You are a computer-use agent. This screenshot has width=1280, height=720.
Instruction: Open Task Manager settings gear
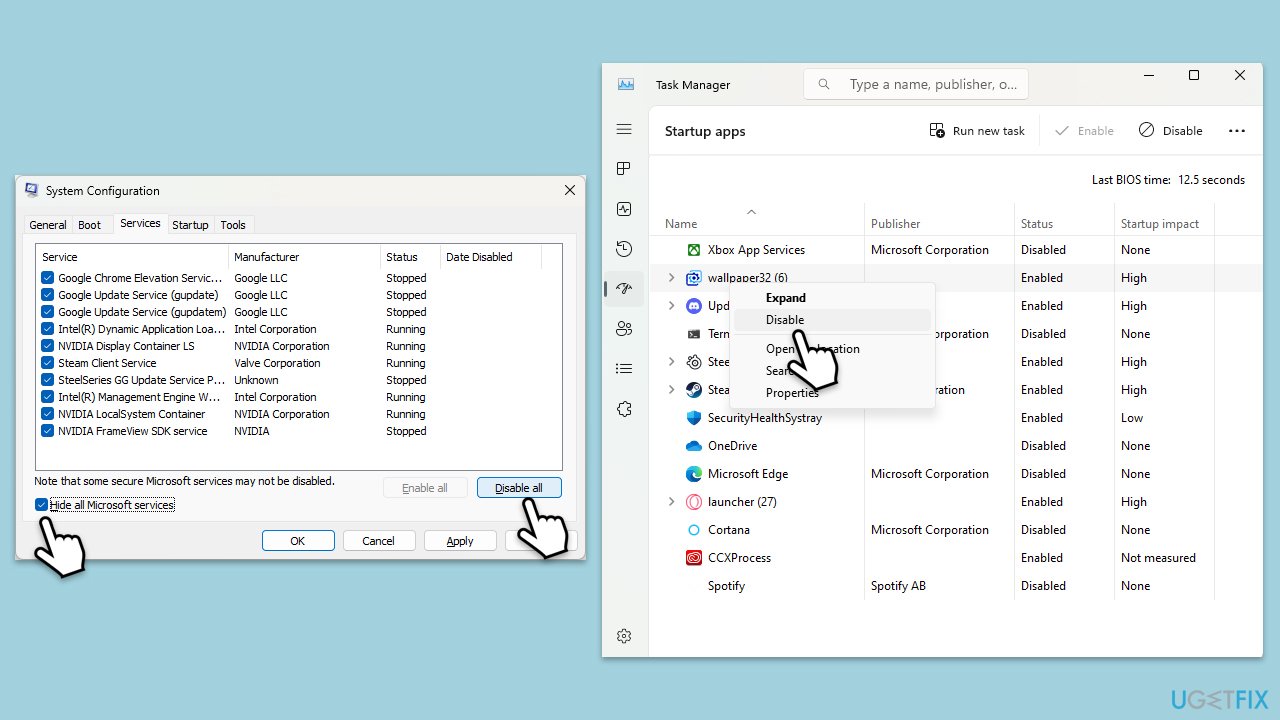[624, 636]
